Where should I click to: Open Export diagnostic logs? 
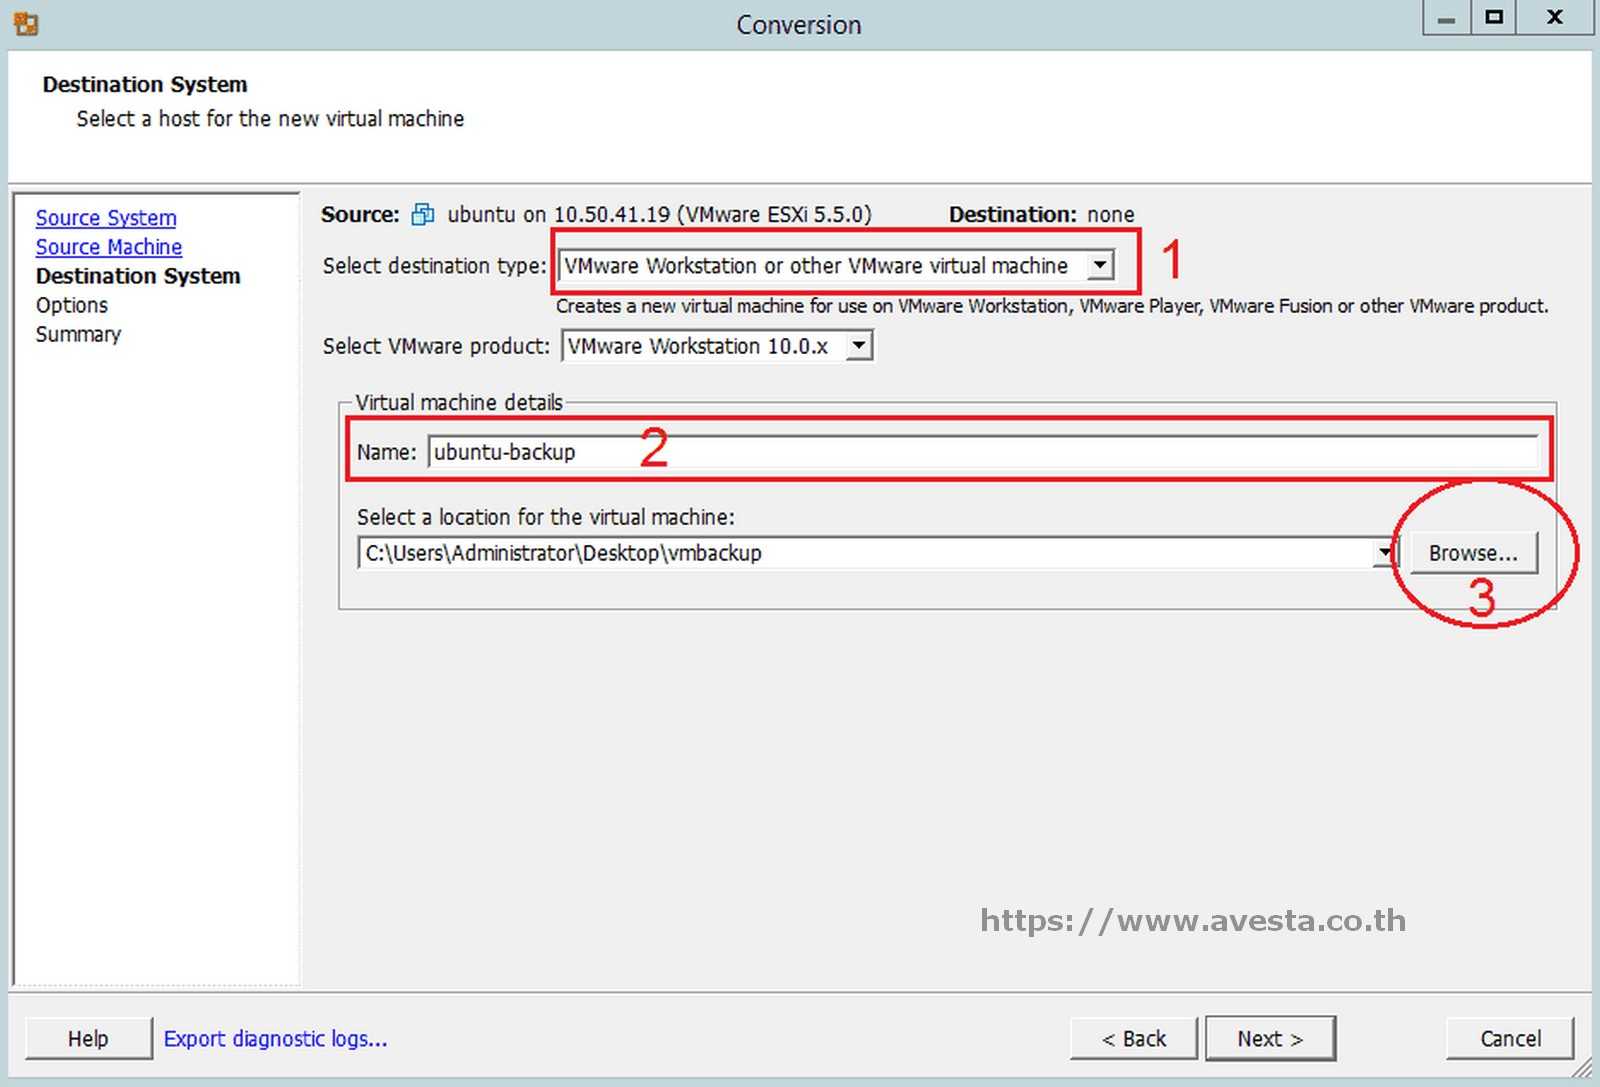[x=276, y=1039]
